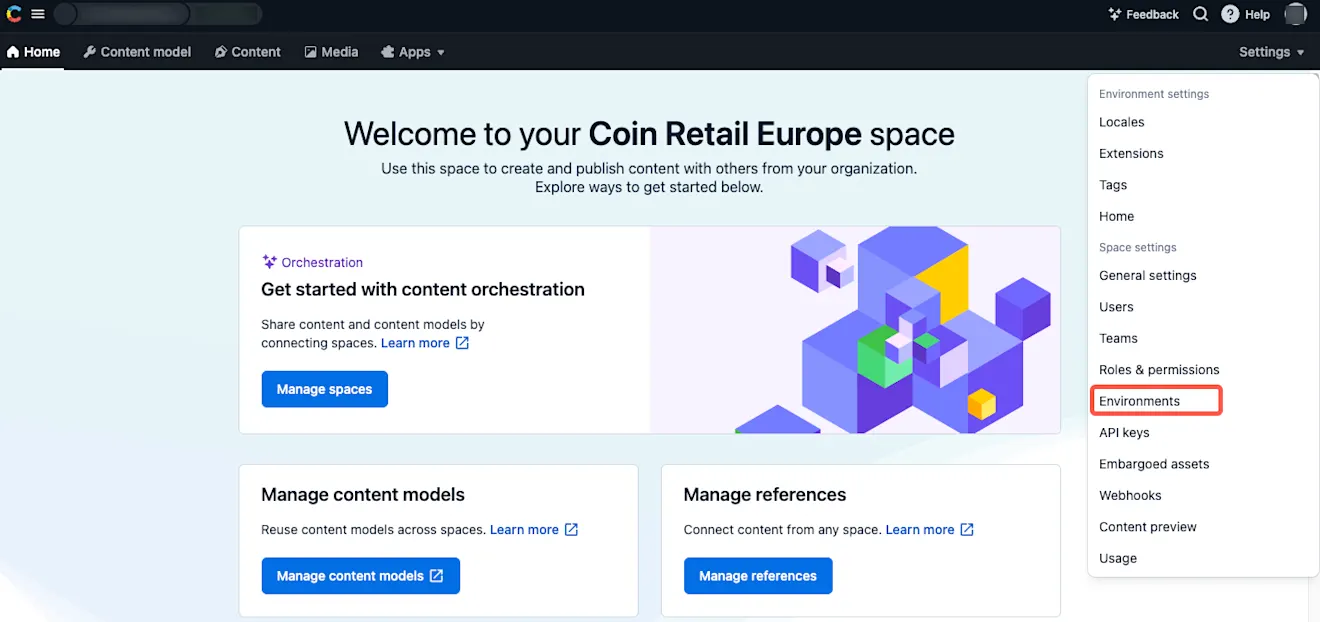The image size is (1320, 622).
Task: Select Webhooks menu entry
Action: [x=1130, y=496]
